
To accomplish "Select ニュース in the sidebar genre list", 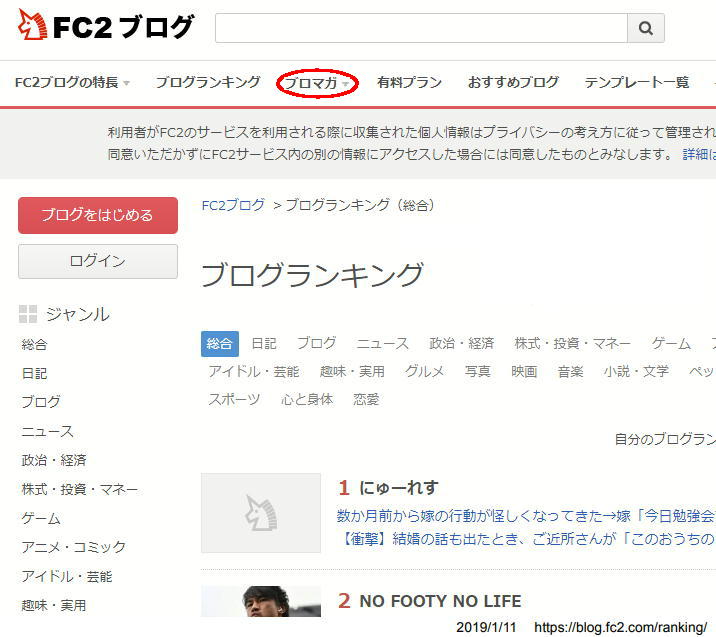I will point(47,431).
